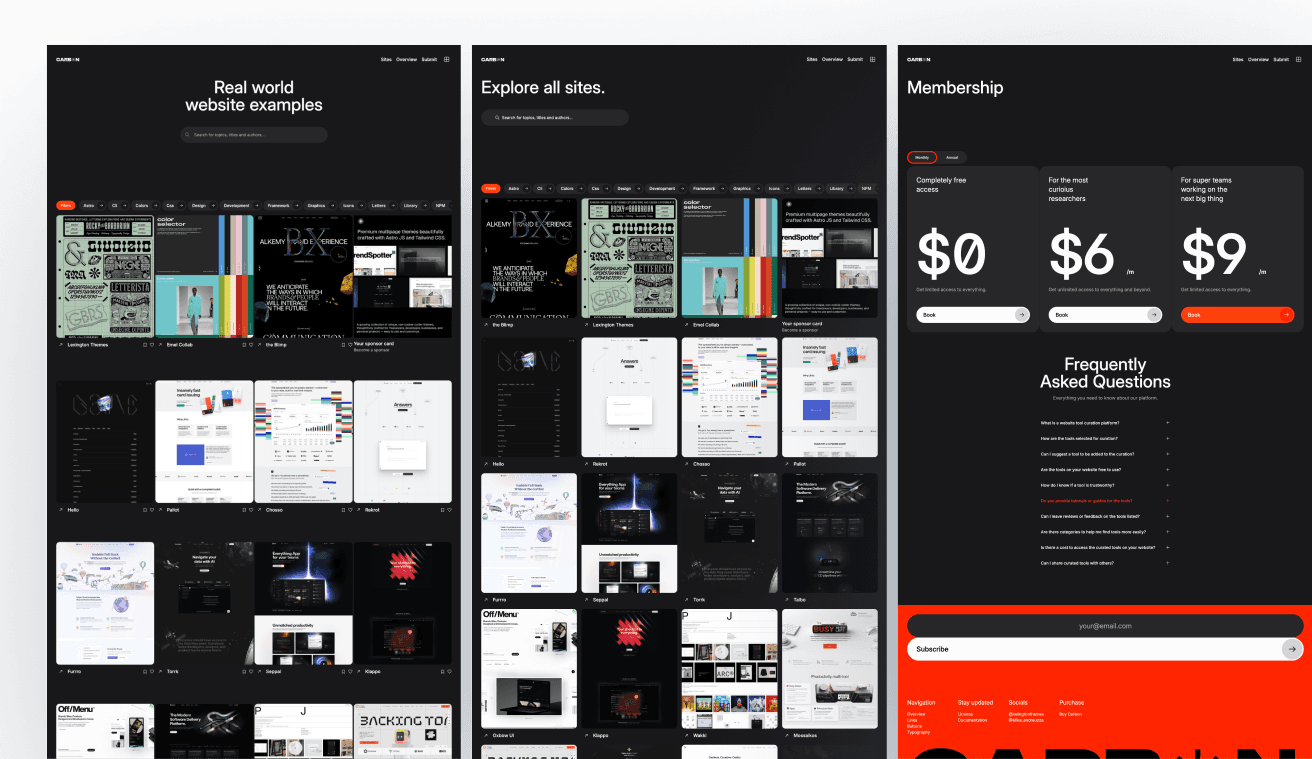
Task: Click the orange Book button for the $9 plan
Action: (1237, 315)
